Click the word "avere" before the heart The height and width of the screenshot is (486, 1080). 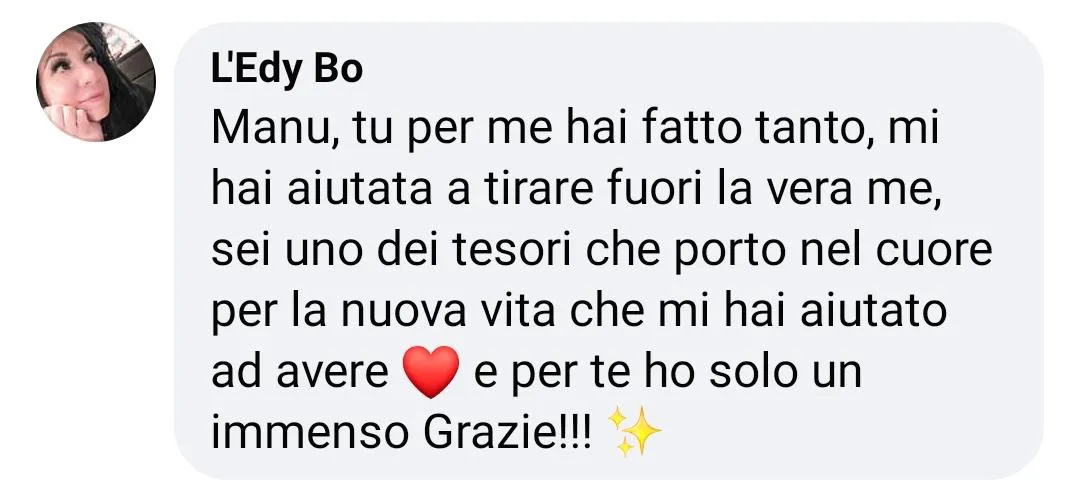click(333, 372)
